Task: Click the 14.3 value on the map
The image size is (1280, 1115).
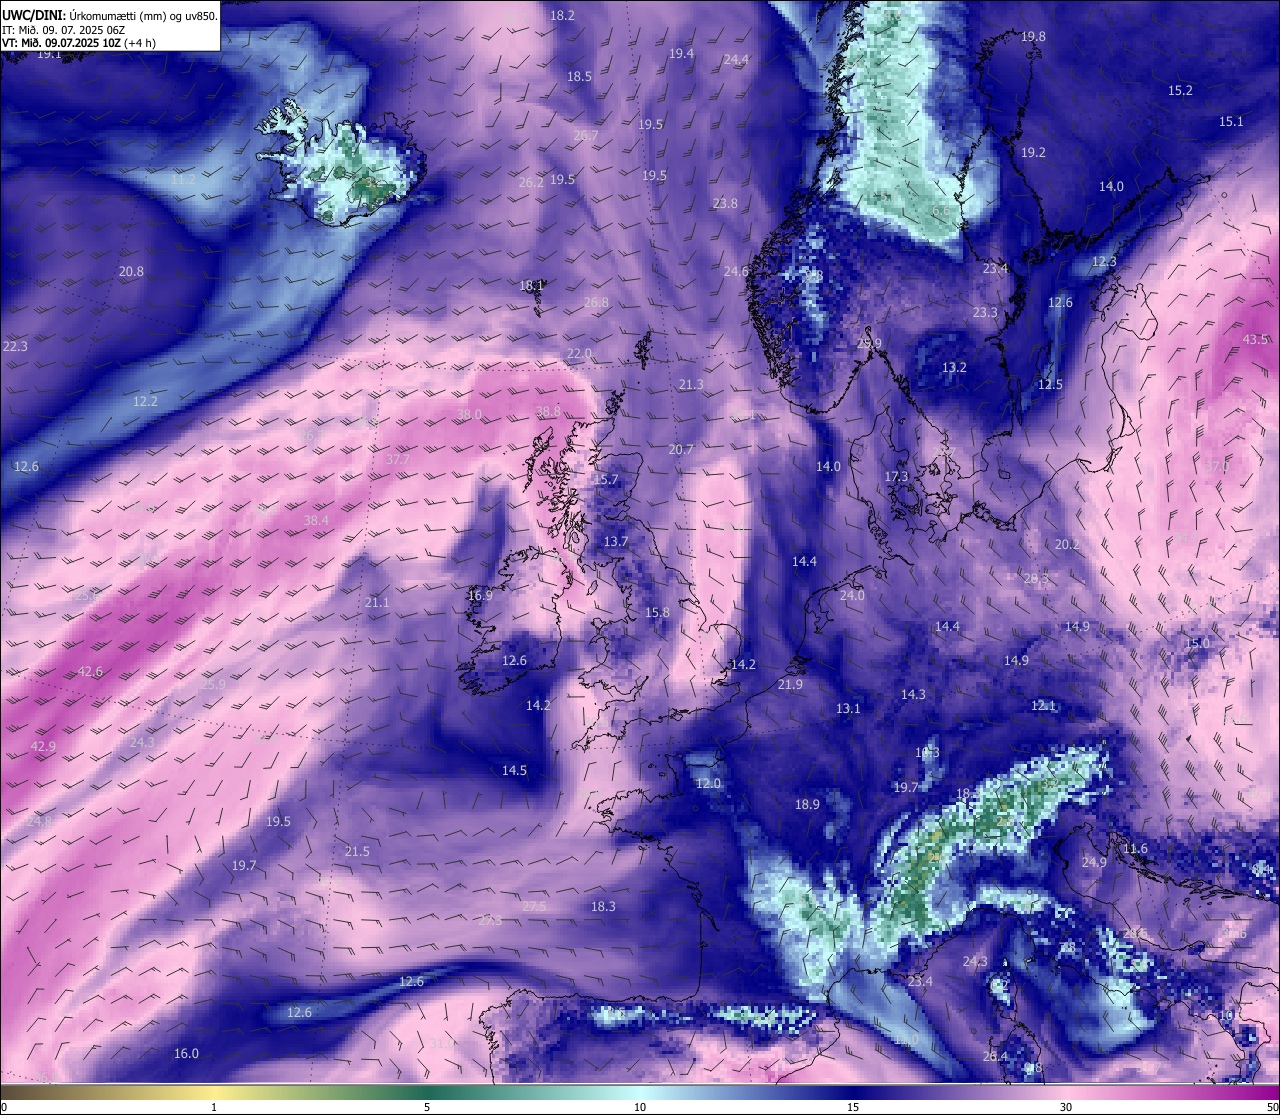Action: (913, 694)
